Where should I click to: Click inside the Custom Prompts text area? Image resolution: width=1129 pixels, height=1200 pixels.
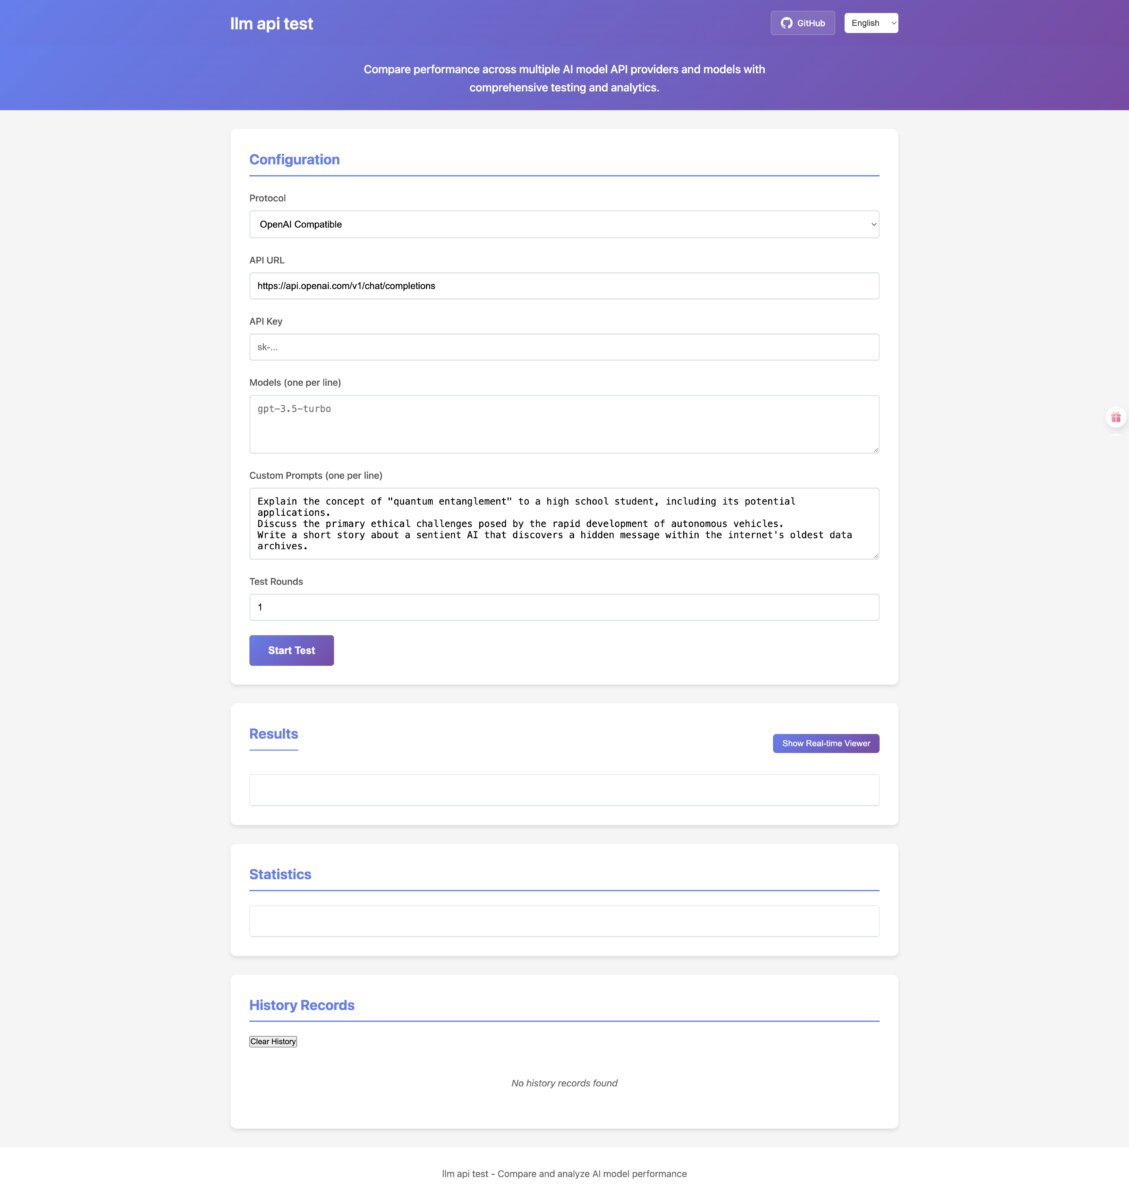[564, 524]
